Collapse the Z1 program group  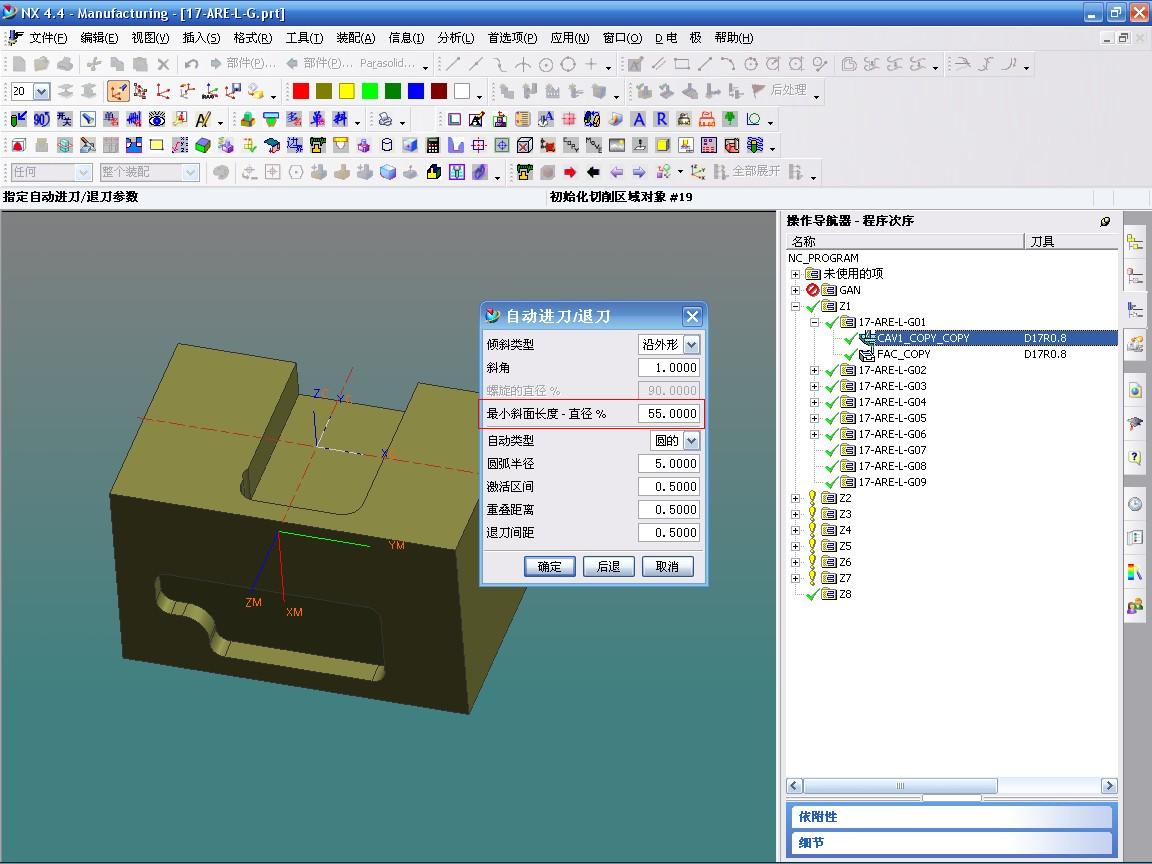[x=795, y=306]
